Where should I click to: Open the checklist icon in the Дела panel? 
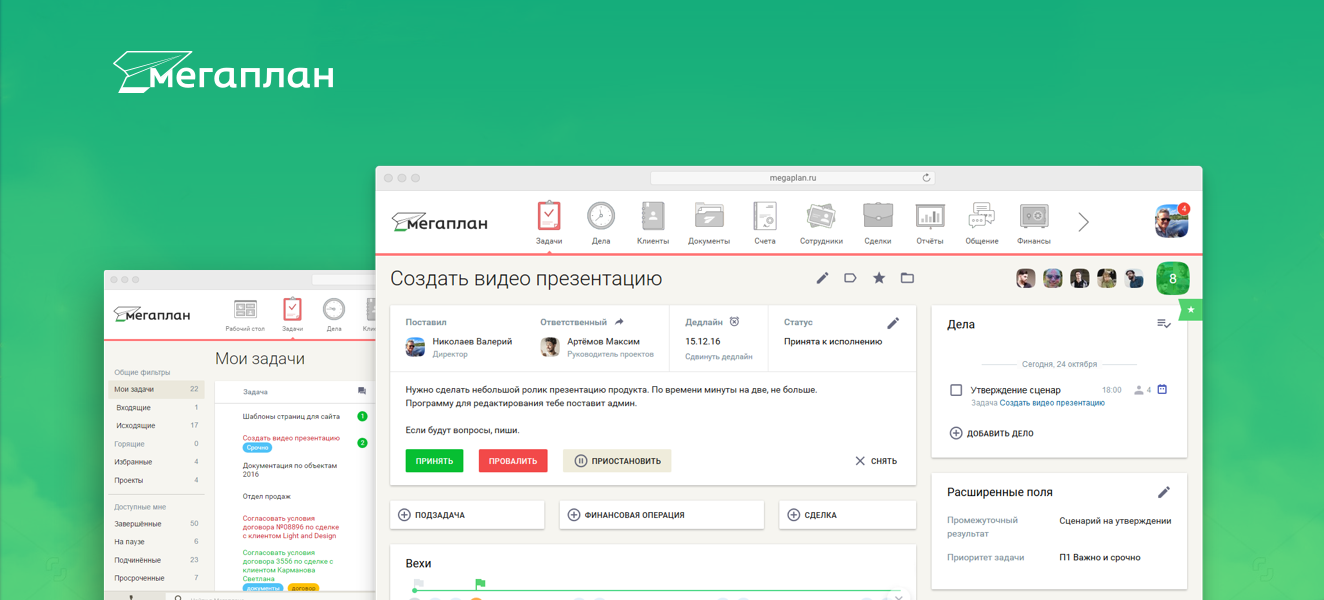[1164, 324]
